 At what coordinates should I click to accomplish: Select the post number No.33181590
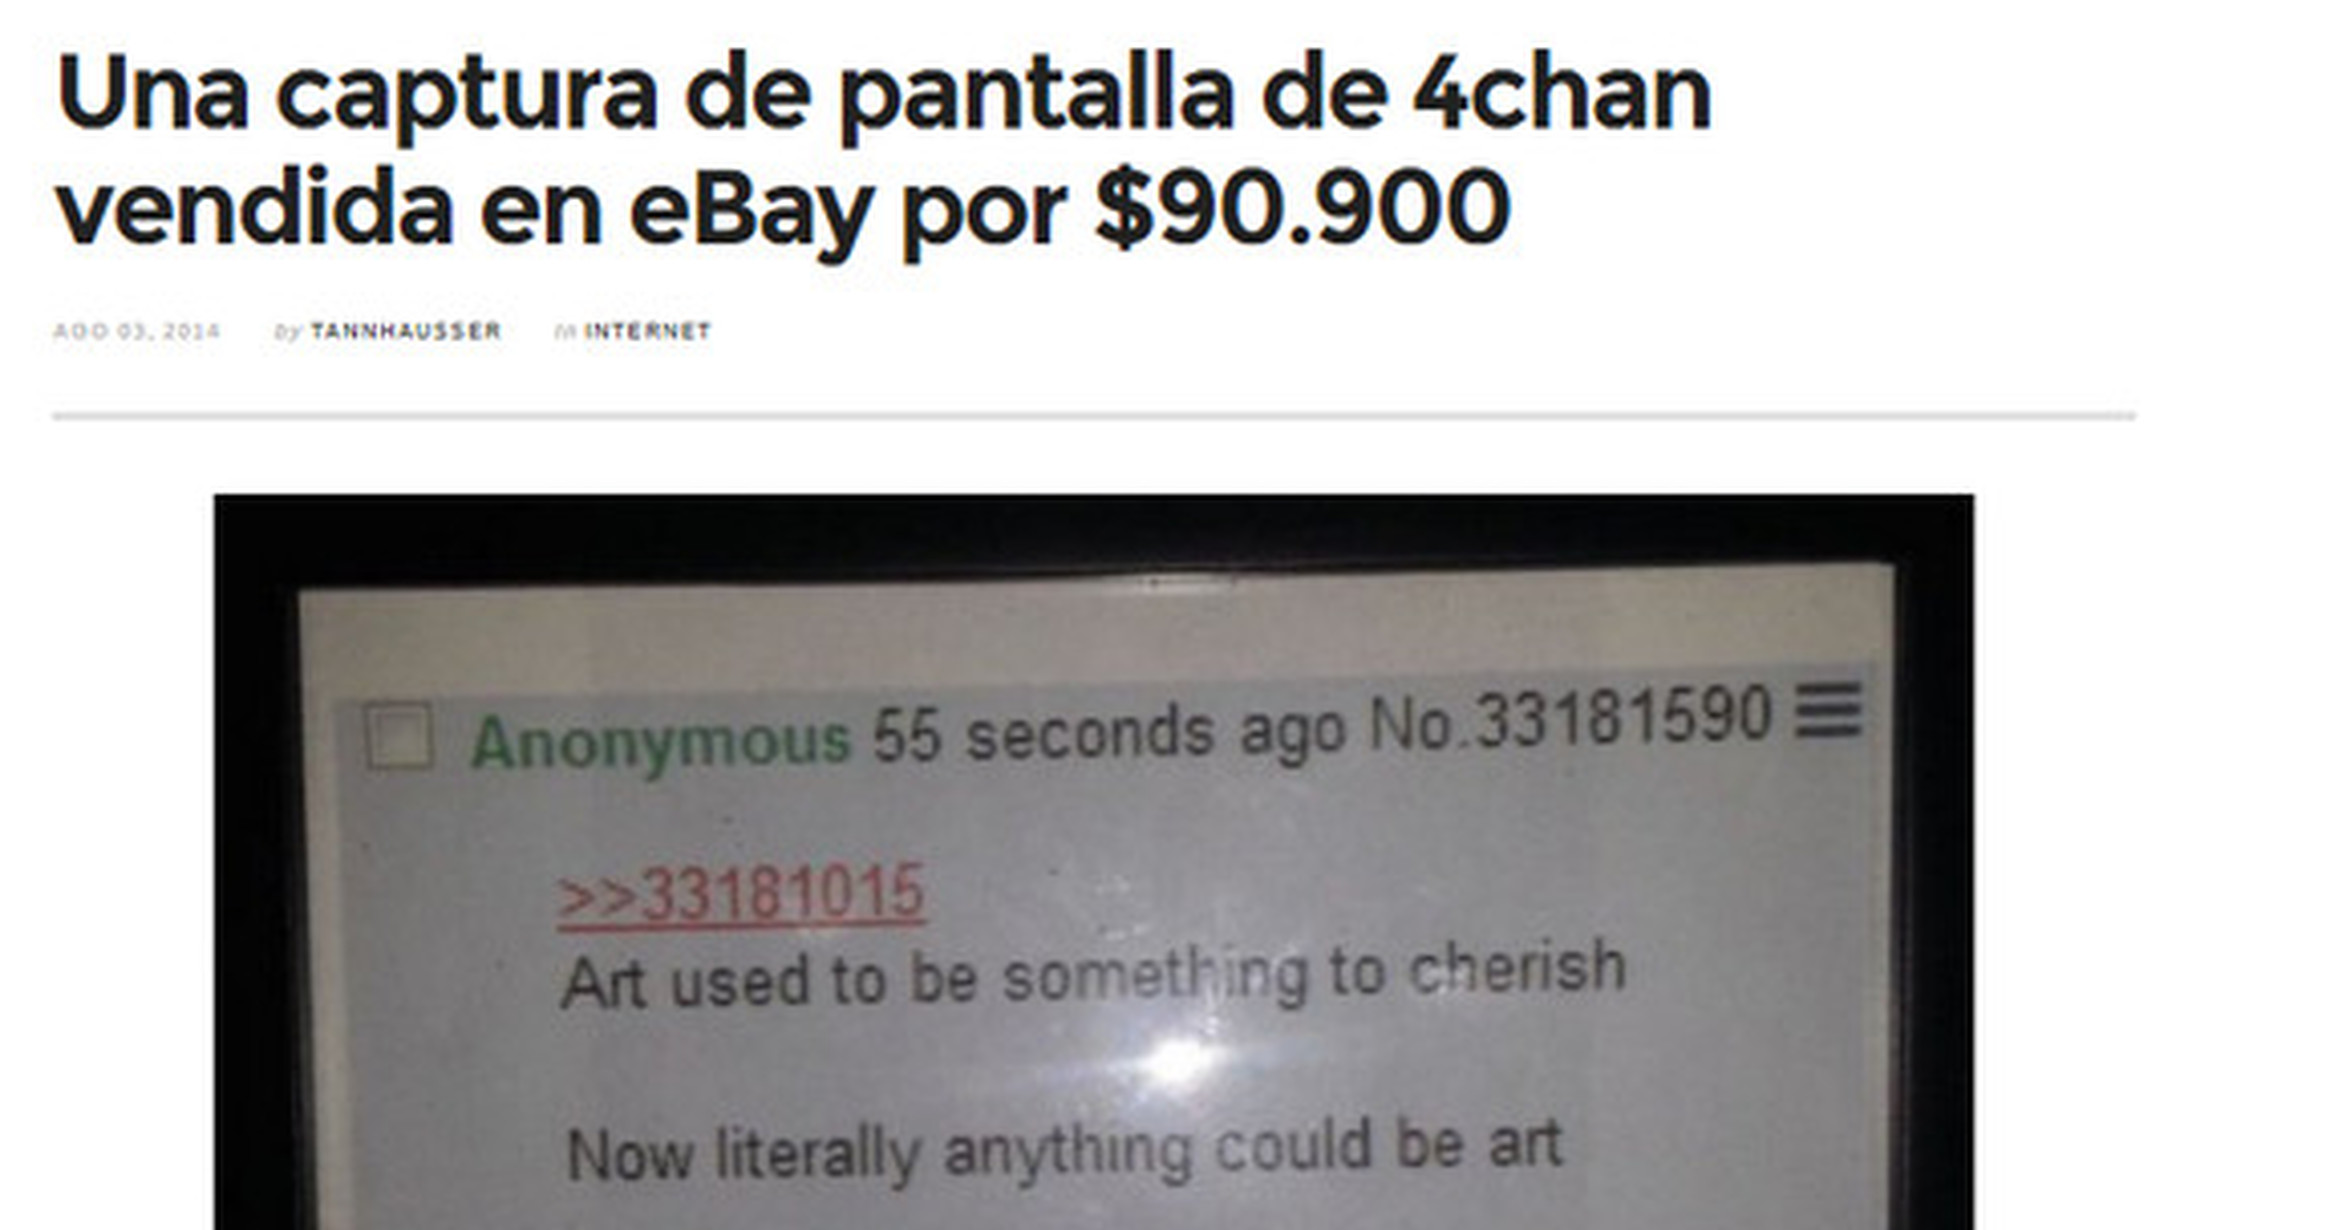(1570, 718)
